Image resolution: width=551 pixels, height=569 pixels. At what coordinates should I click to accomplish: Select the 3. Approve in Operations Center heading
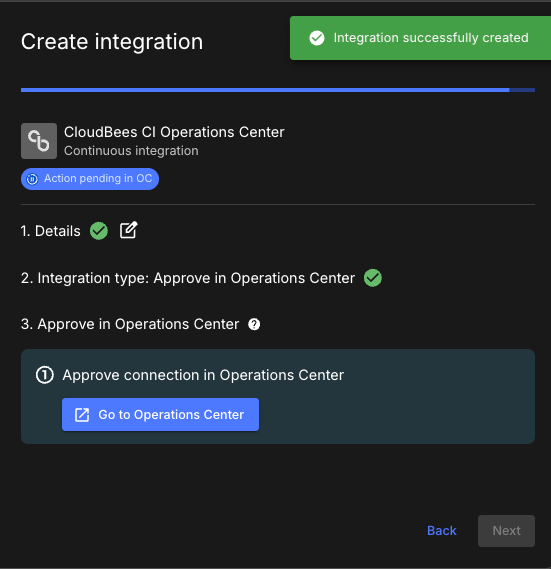click(130, 324)
